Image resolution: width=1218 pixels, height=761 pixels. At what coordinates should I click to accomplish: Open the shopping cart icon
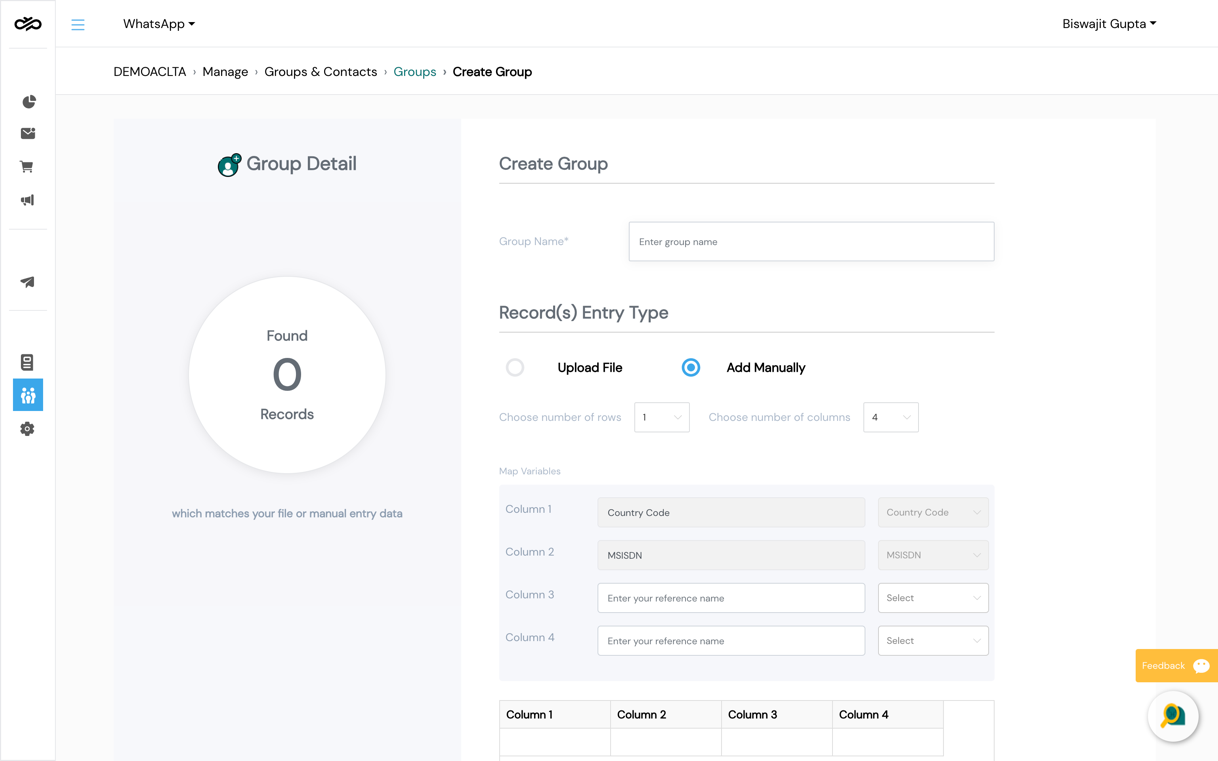[27, 167]
